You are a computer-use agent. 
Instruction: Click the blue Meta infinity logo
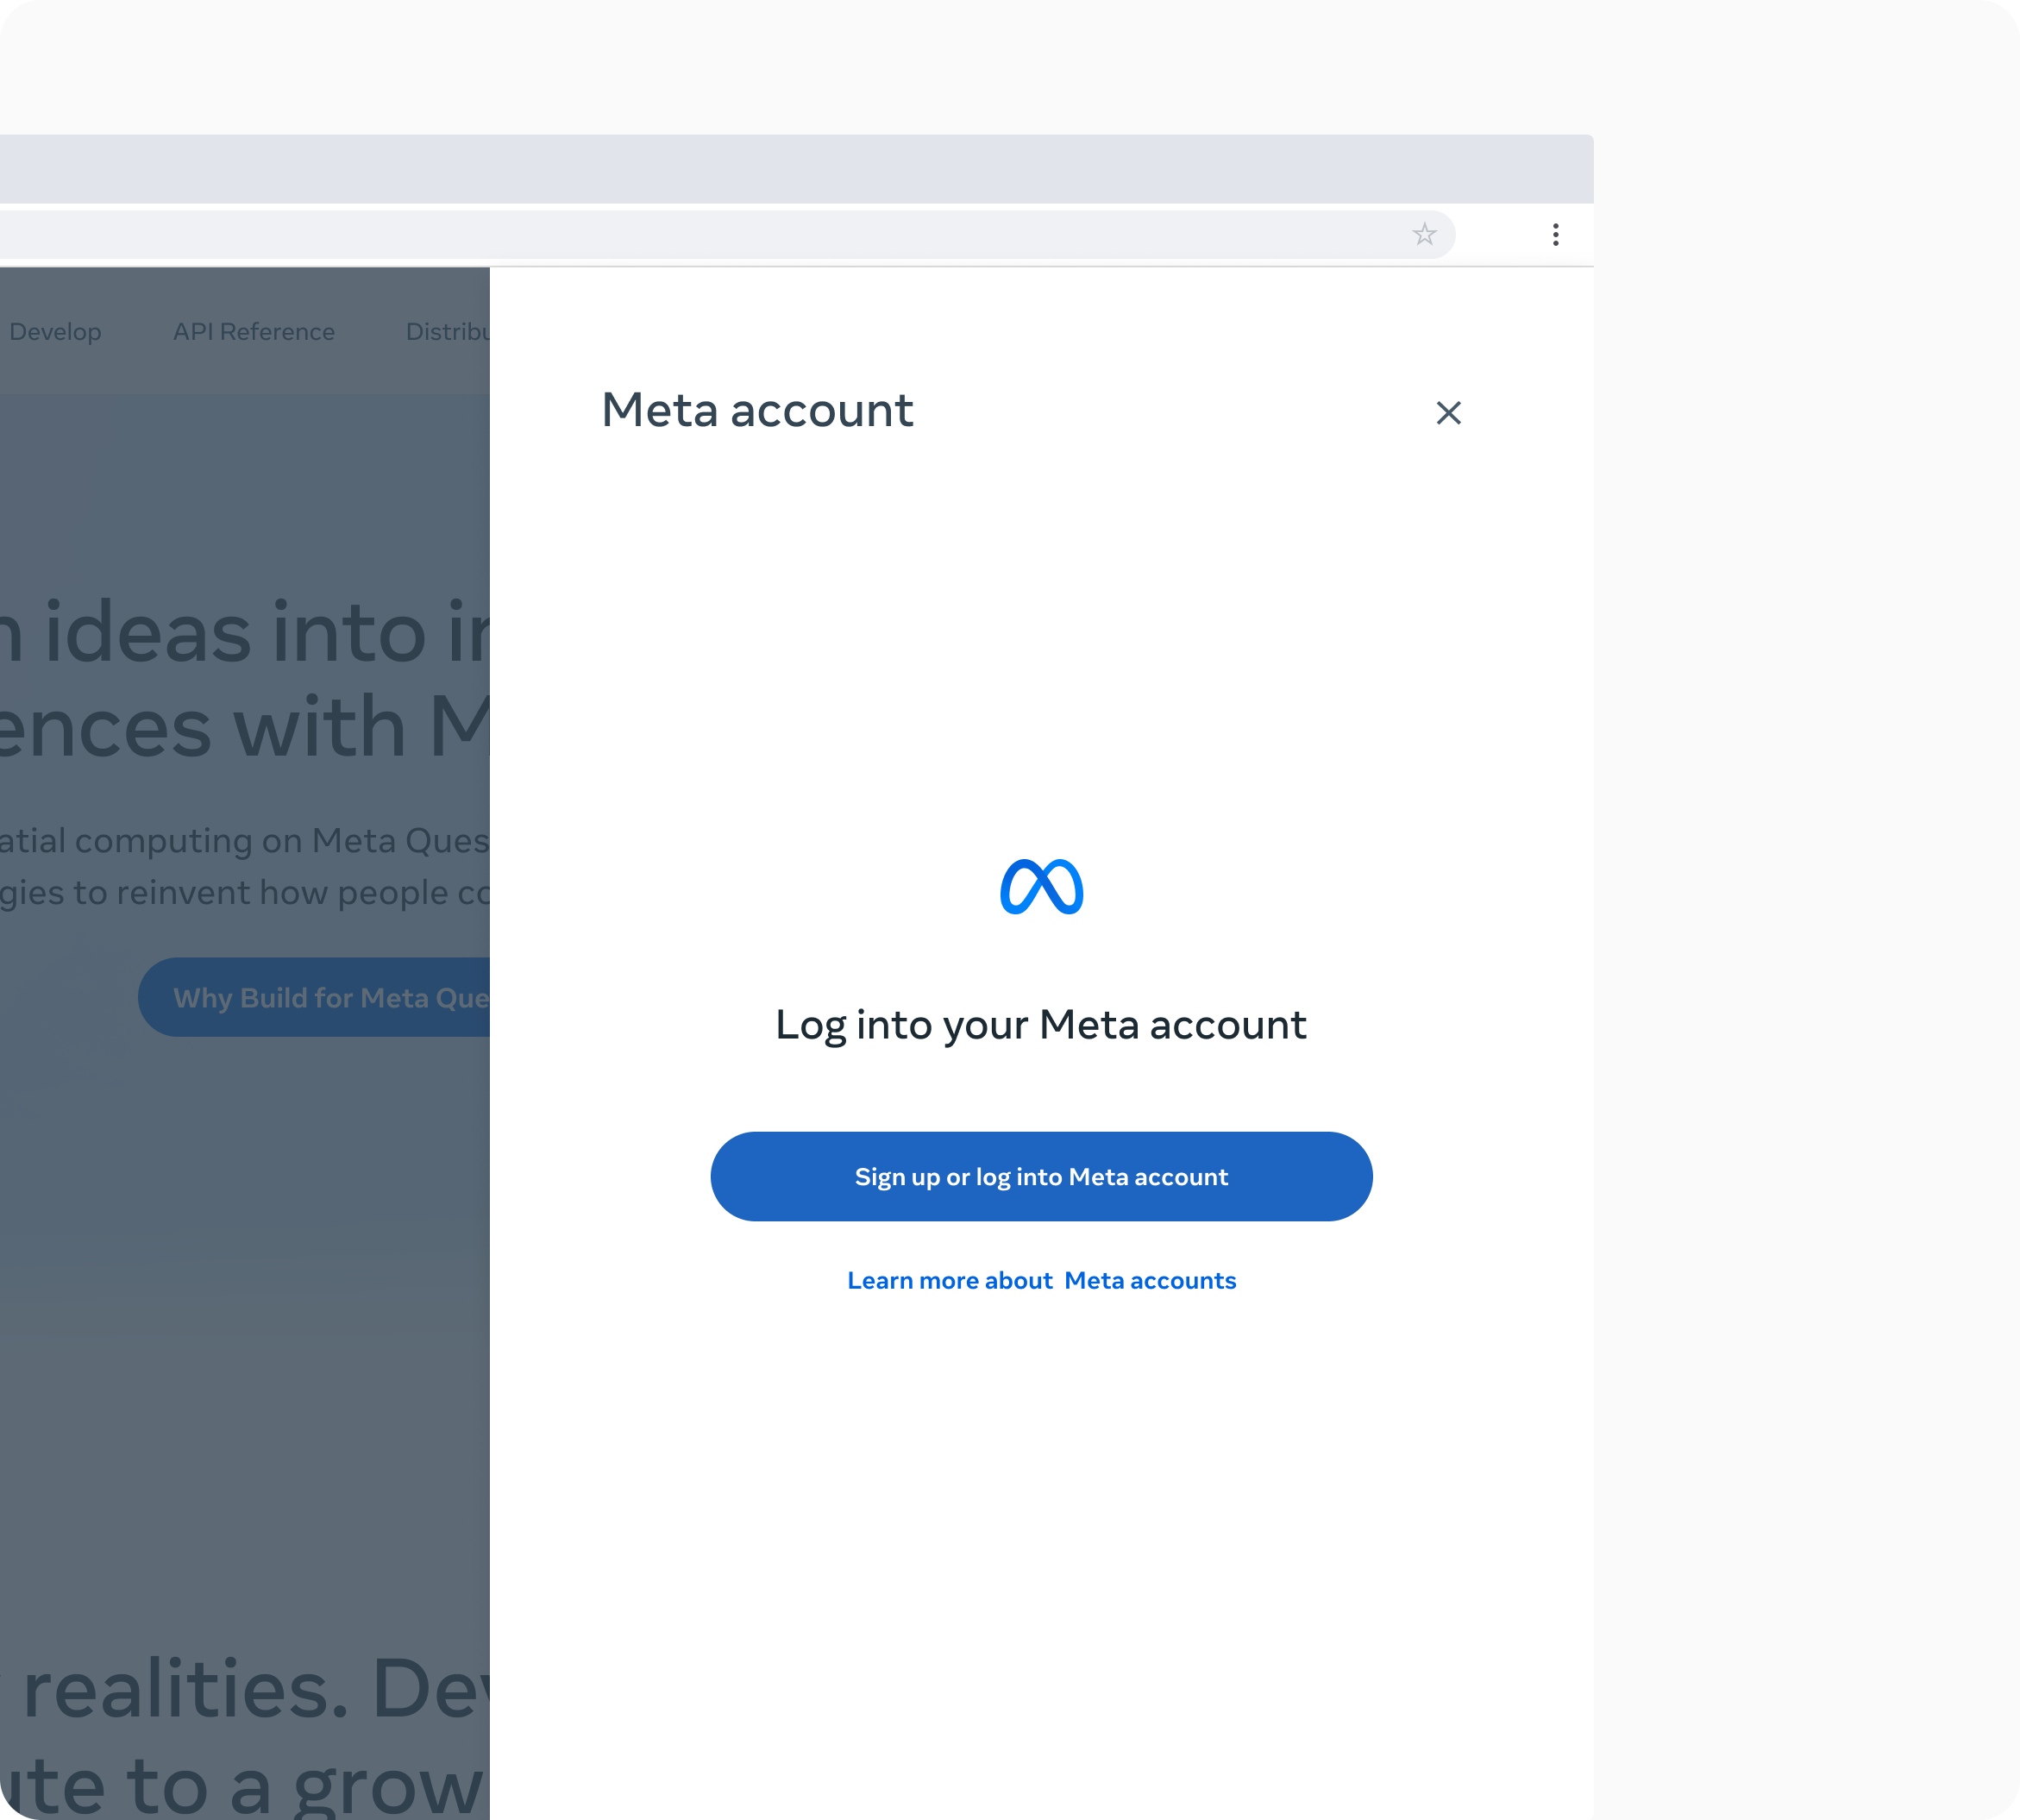1041,887
